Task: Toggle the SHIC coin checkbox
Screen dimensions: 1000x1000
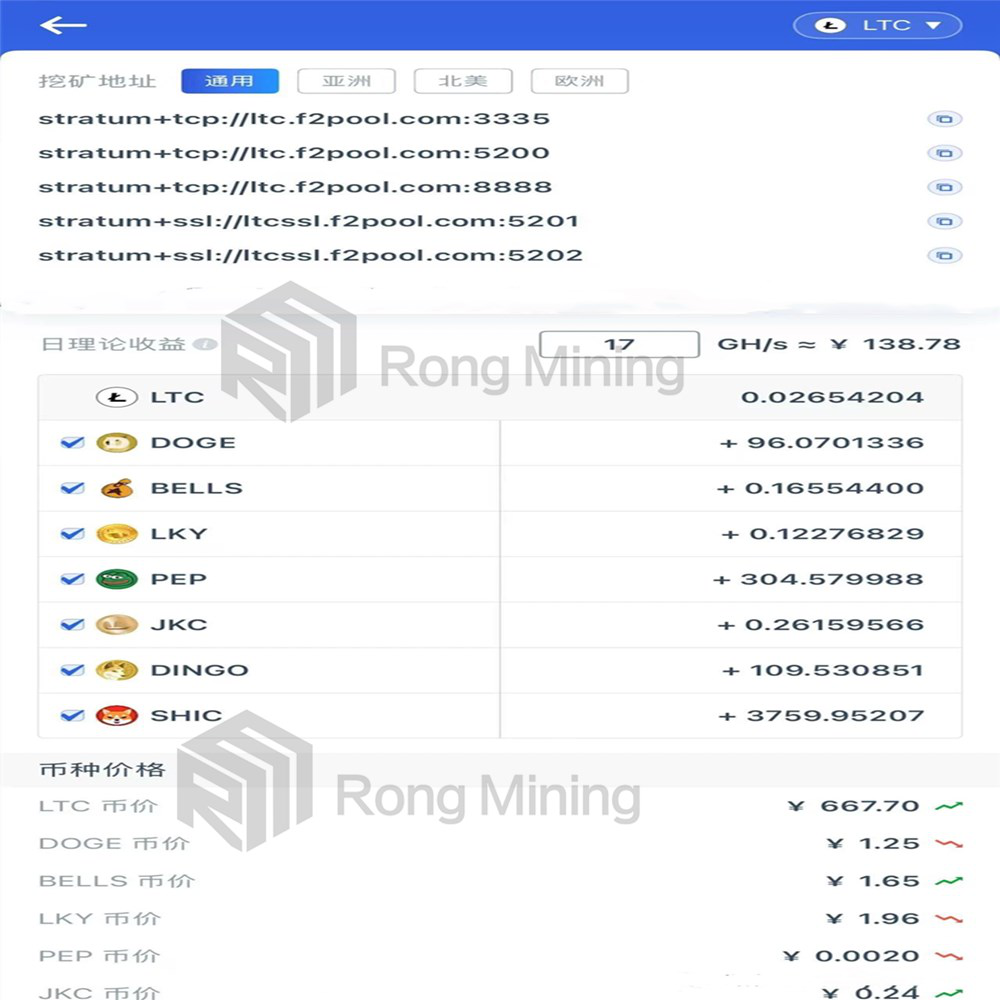Action: click(x=72, y=715)
